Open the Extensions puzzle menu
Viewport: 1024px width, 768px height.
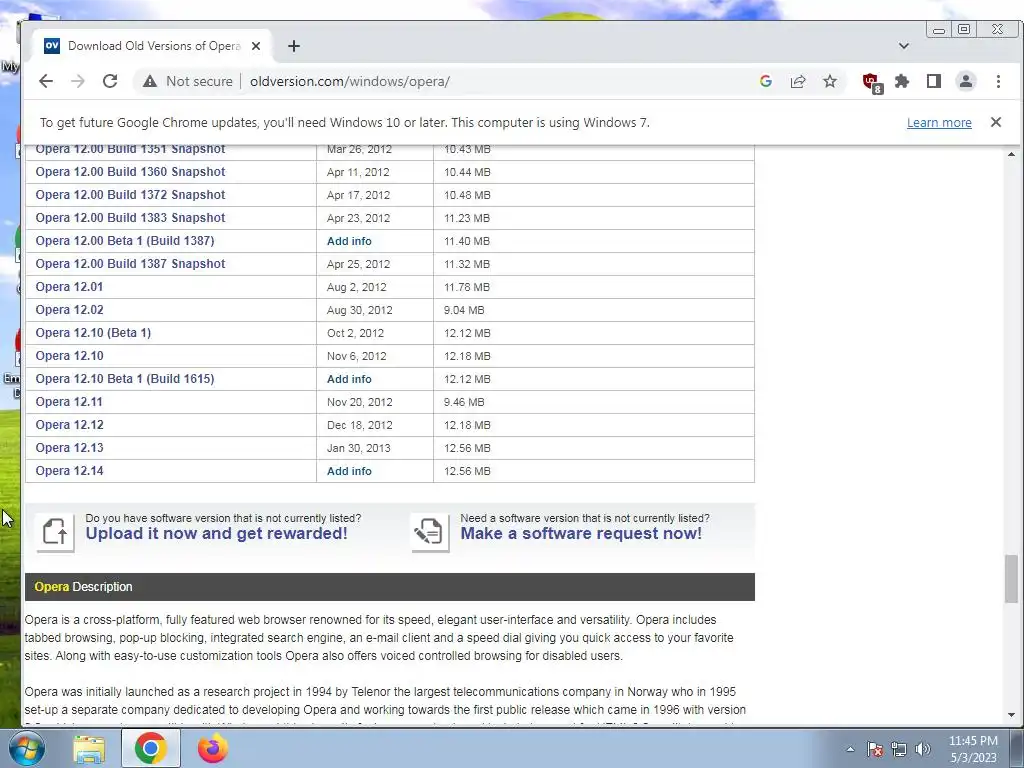[902, 81]
